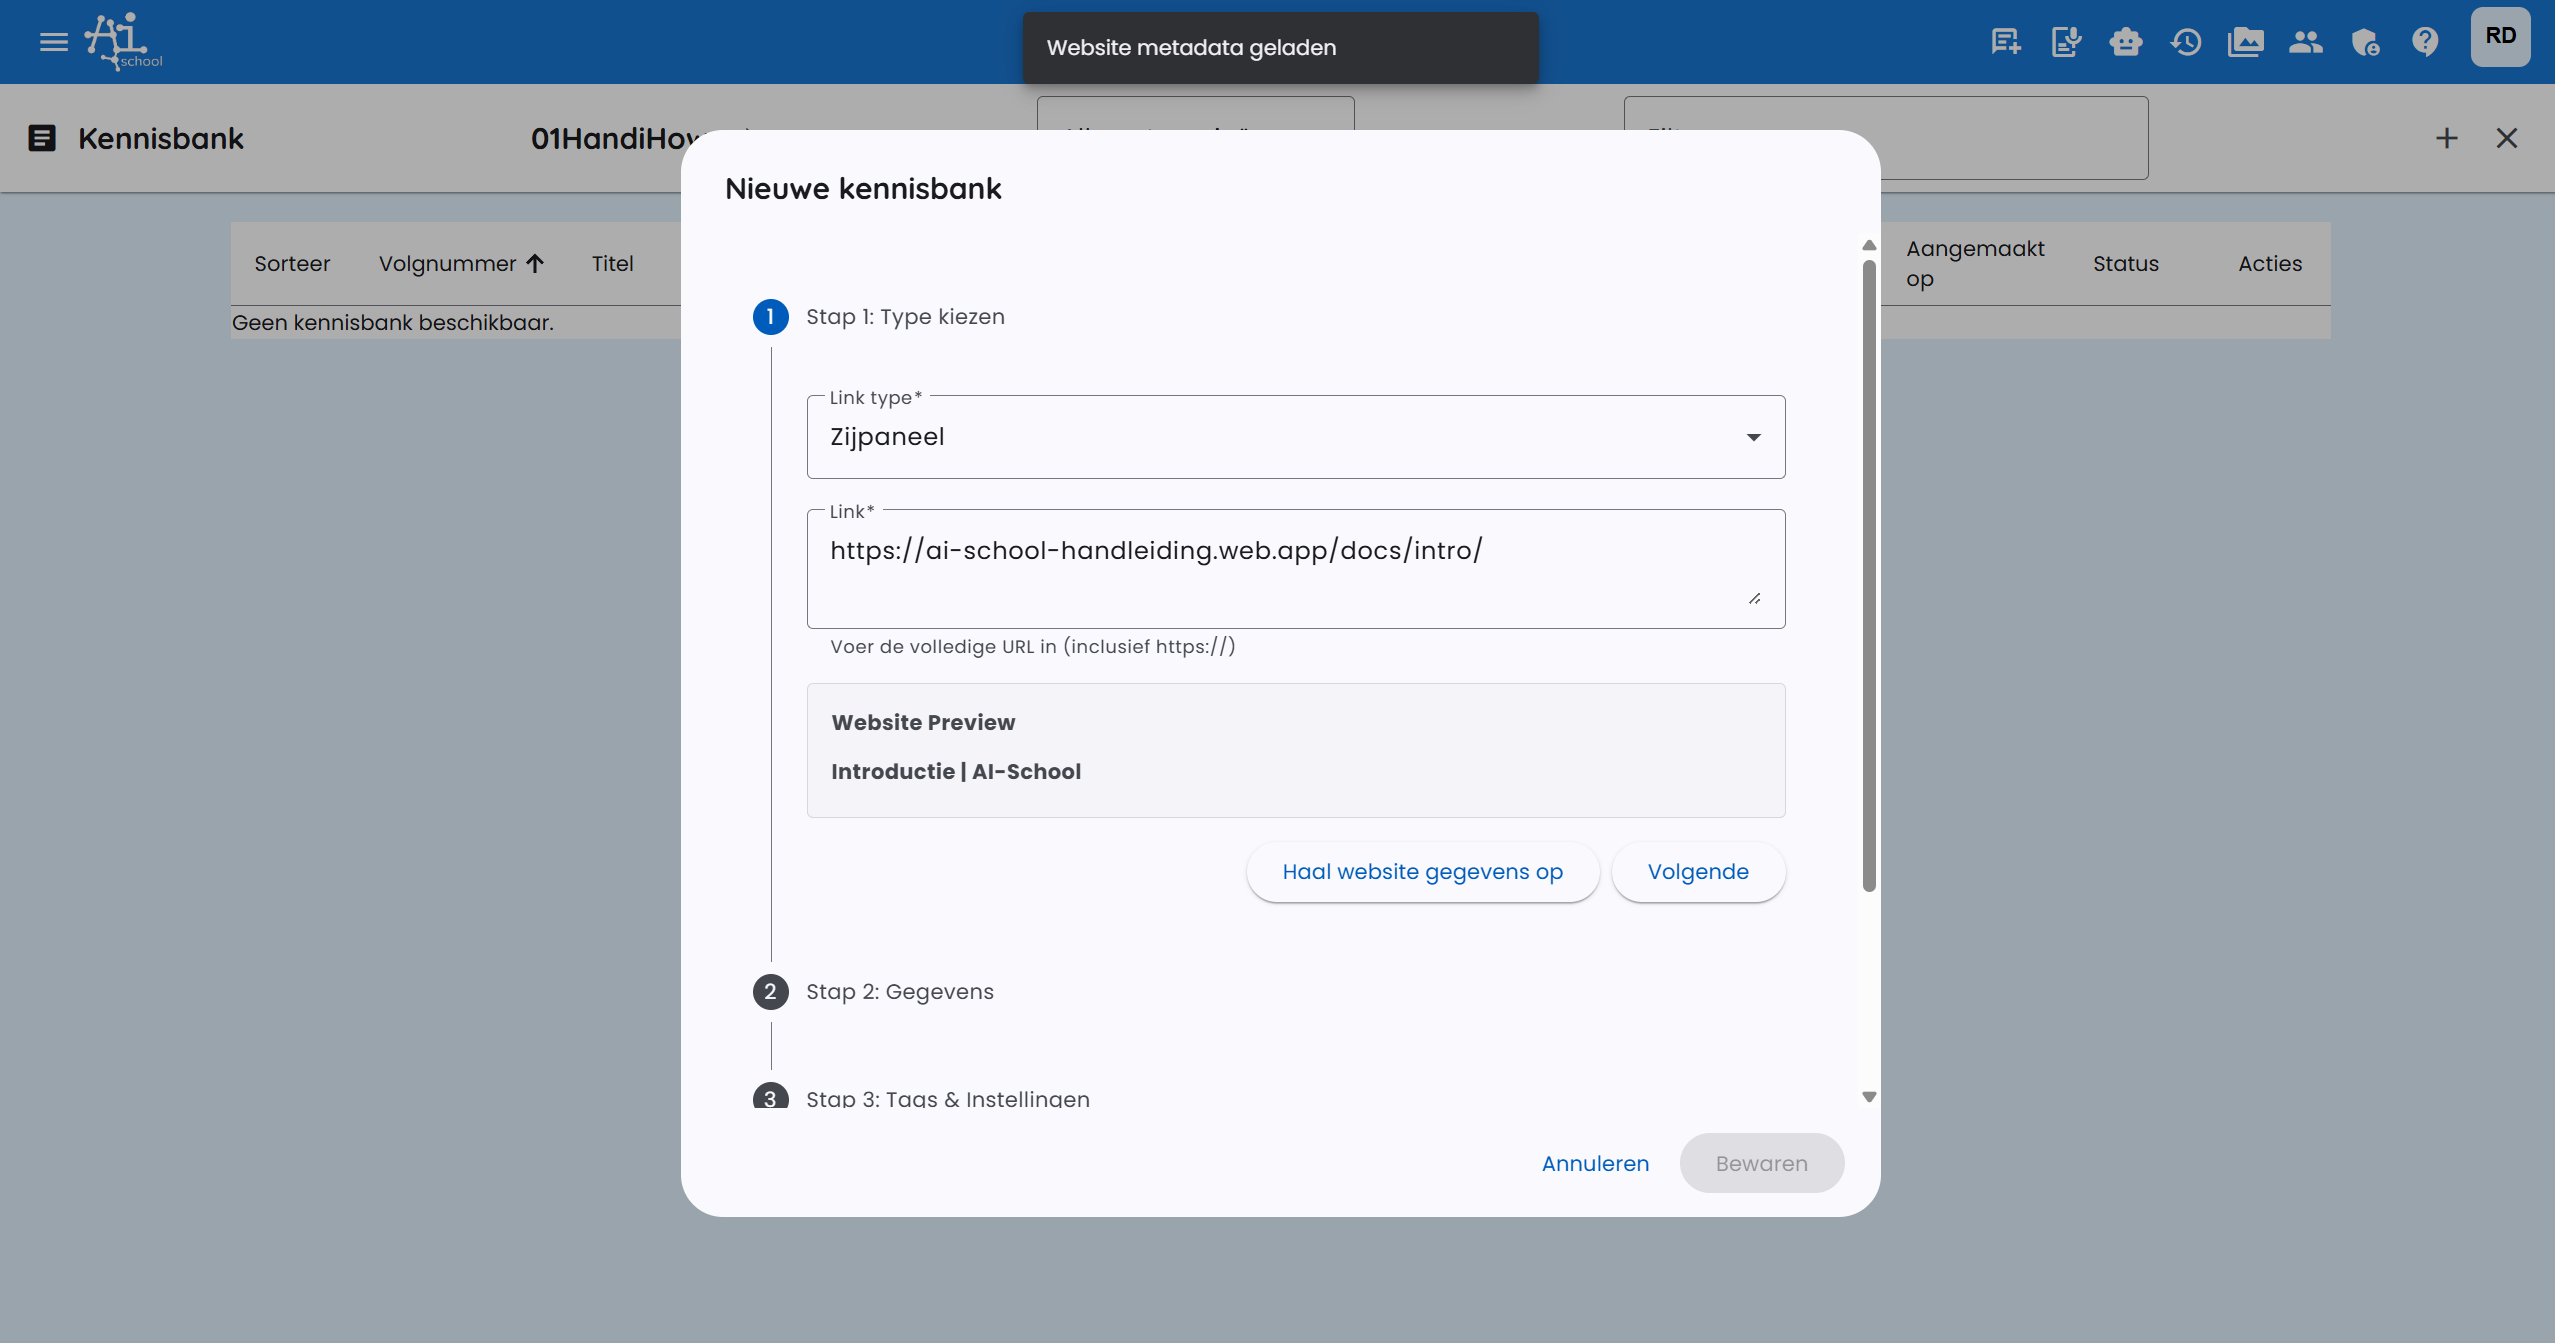Open the voice transcription tool
This screenshot has height=1343, width=2555.
(x=2066, y=41)
